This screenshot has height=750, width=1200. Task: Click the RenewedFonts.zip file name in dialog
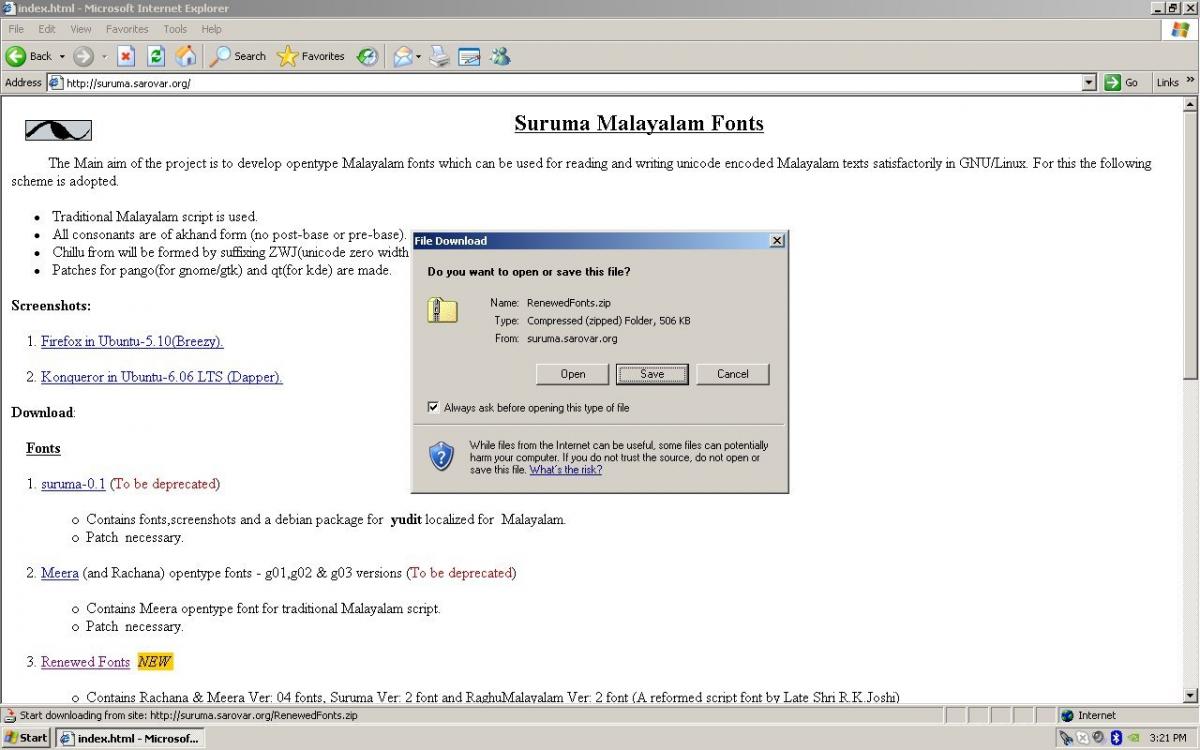click(569, 302)
